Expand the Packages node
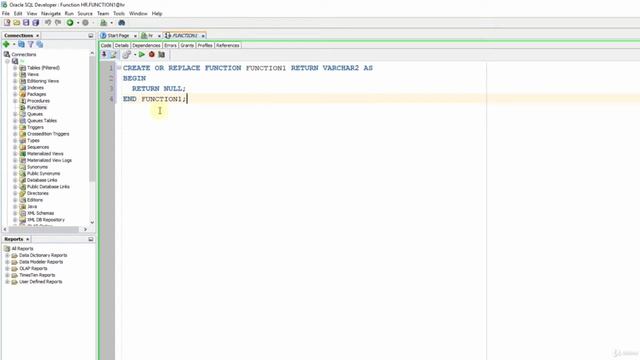Image resolution: width=640 pixels, height=360 pixels. tap(15, 94)
